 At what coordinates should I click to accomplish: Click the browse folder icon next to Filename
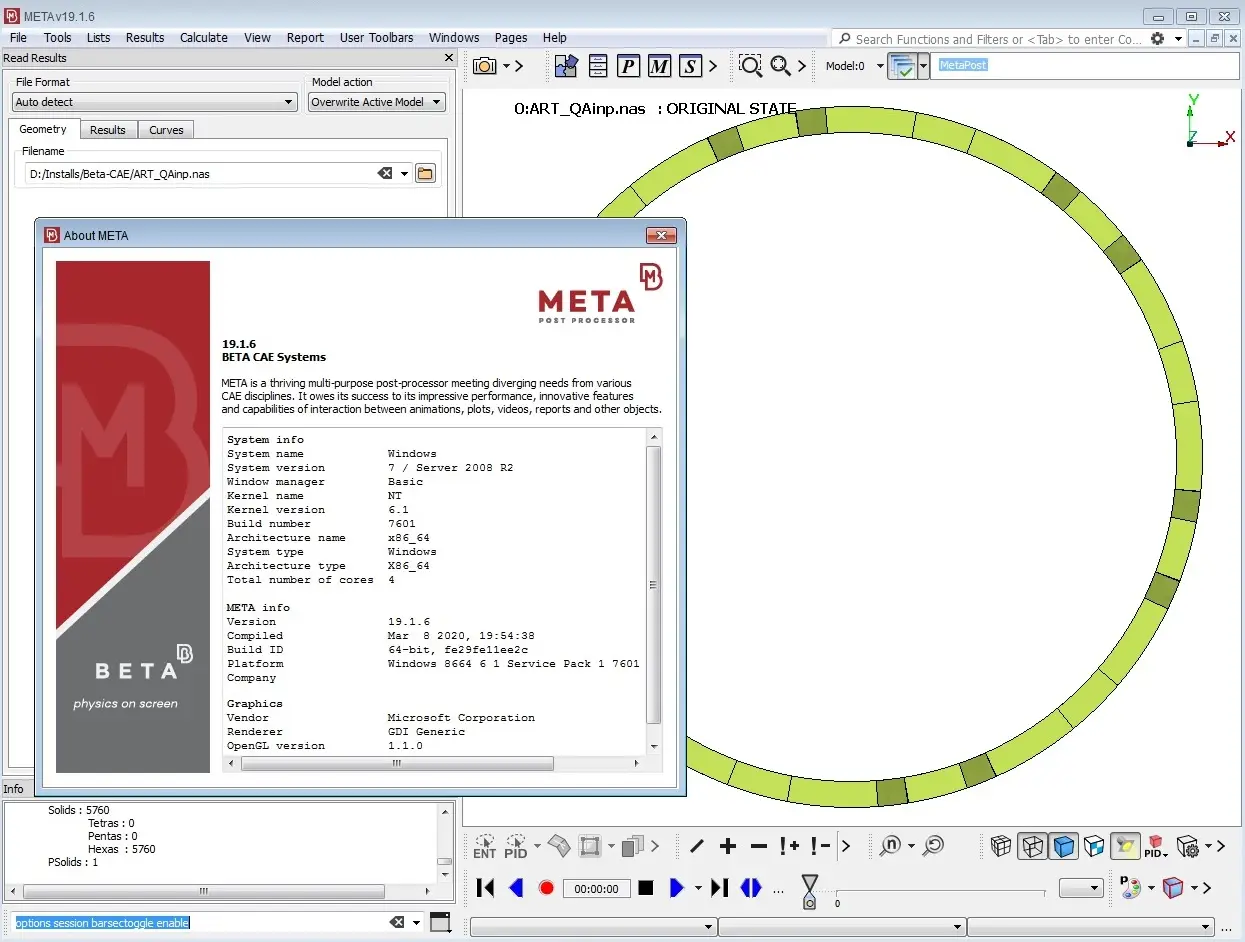(425, 173)
